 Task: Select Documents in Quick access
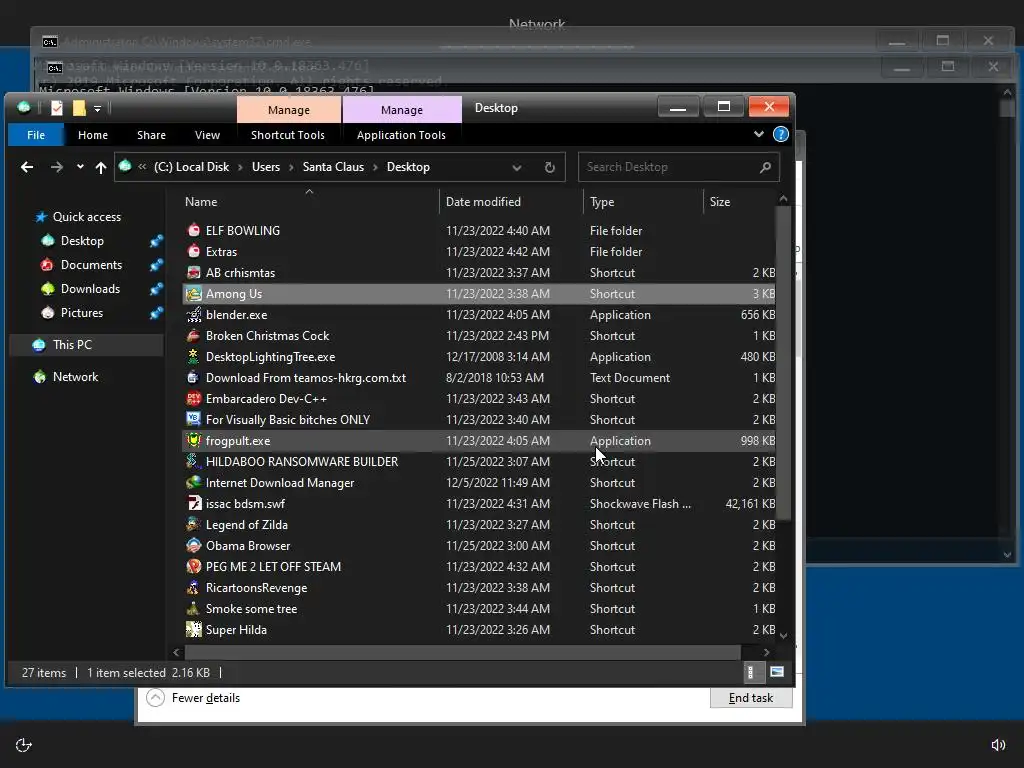click(x=91, y=264)
